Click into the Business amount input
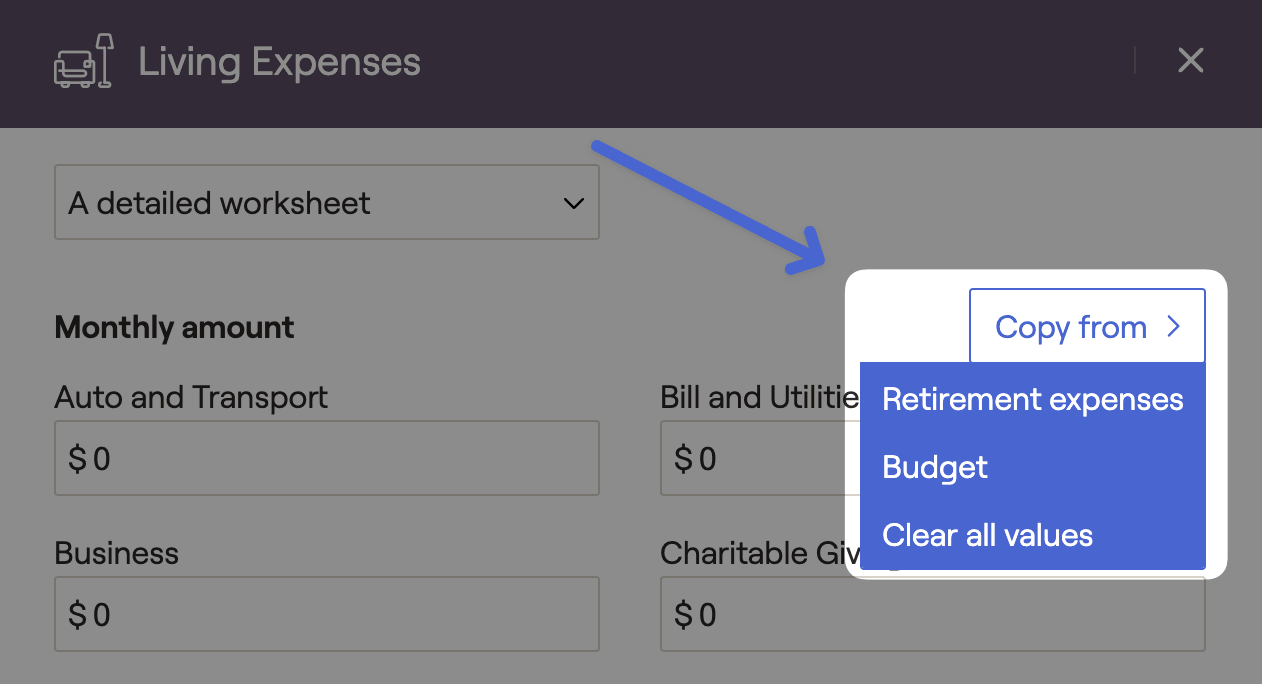 pos(327,614)
